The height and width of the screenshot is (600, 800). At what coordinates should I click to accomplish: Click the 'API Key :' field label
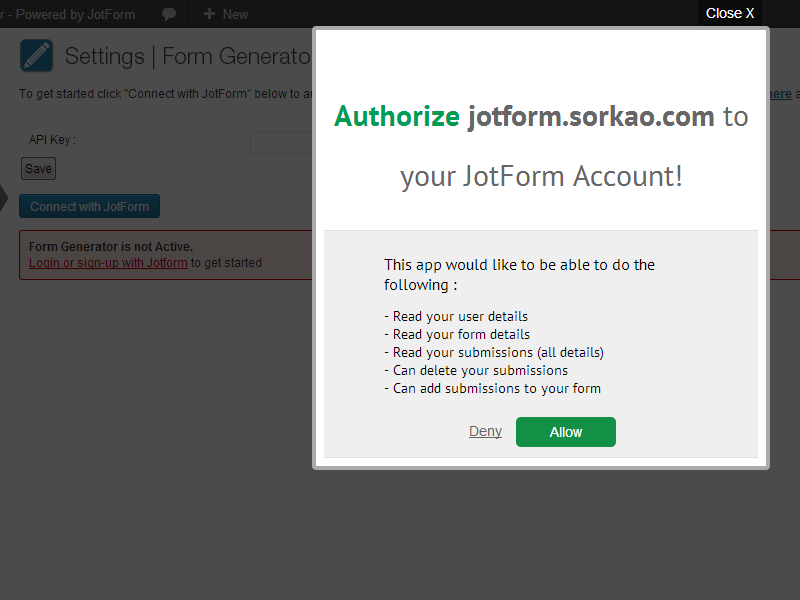tap(53, 140)
